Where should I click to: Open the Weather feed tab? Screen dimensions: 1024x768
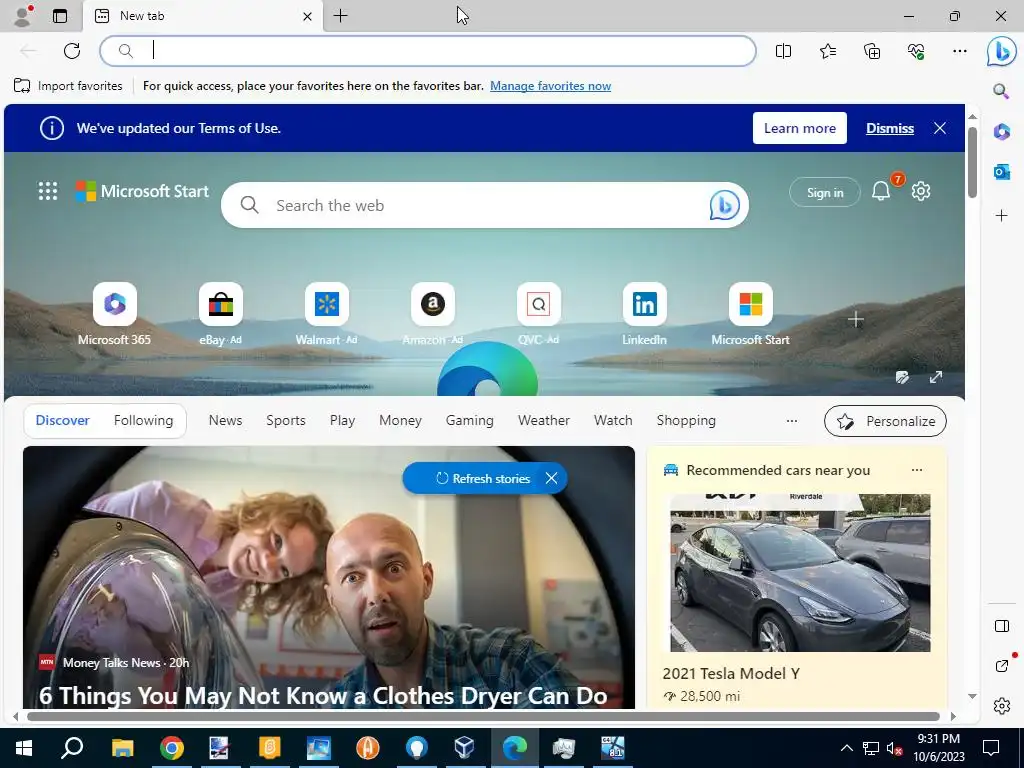[543, 421]
